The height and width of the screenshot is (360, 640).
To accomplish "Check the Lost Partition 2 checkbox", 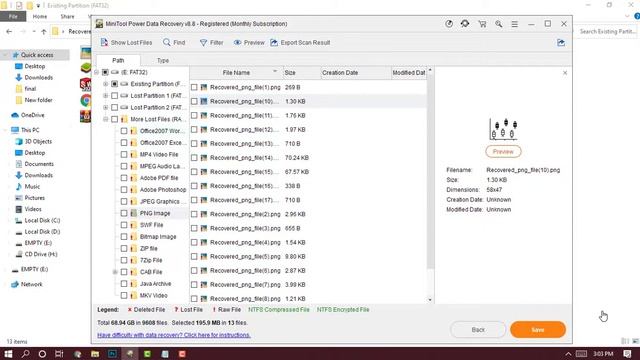I will (115, 107).
